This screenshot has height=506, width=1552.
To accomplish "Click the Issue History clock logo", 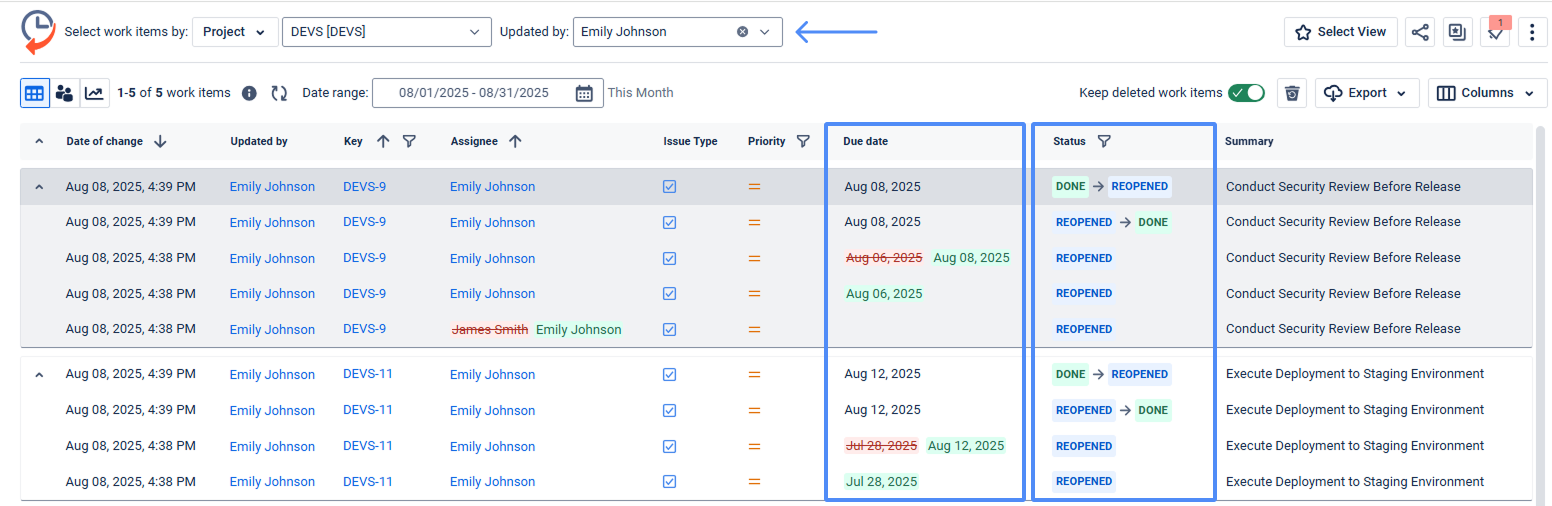I will coord(38,31).
